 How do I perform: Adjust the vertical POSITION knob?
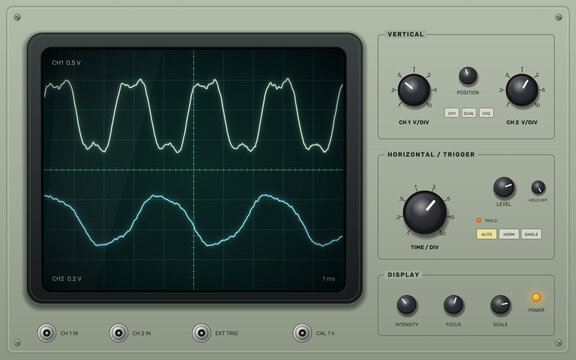coord(468,76)
